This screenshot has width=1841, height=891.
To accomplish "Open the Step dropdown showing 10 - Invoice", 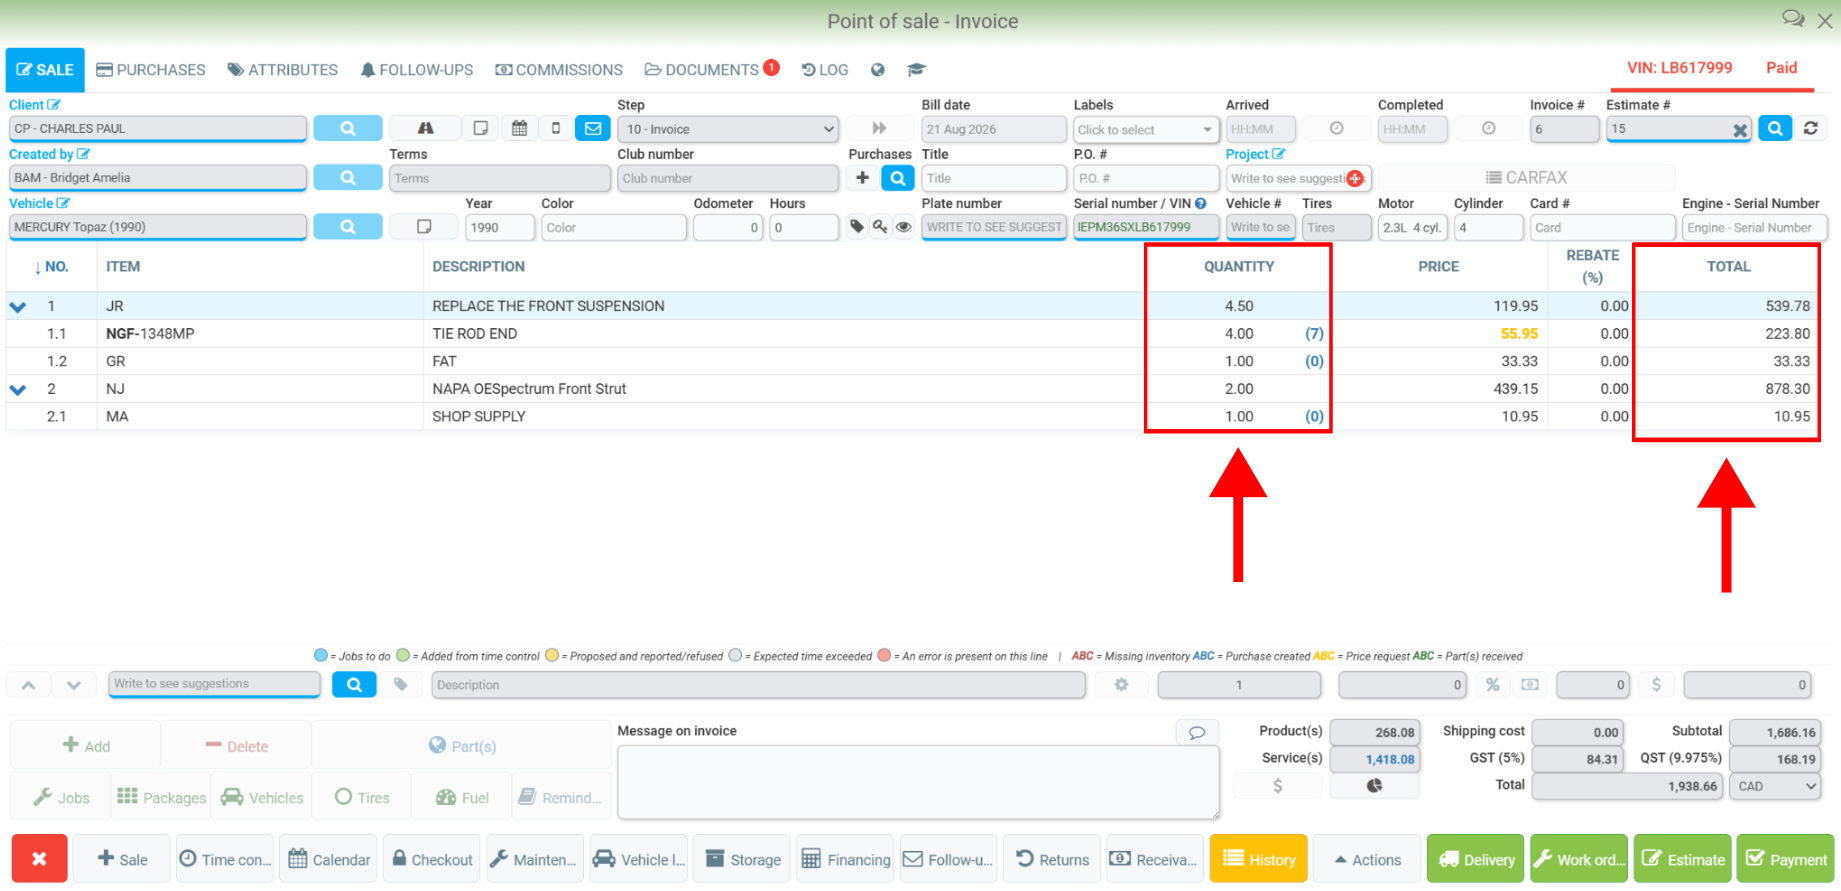I will click(x=728, y=129).
